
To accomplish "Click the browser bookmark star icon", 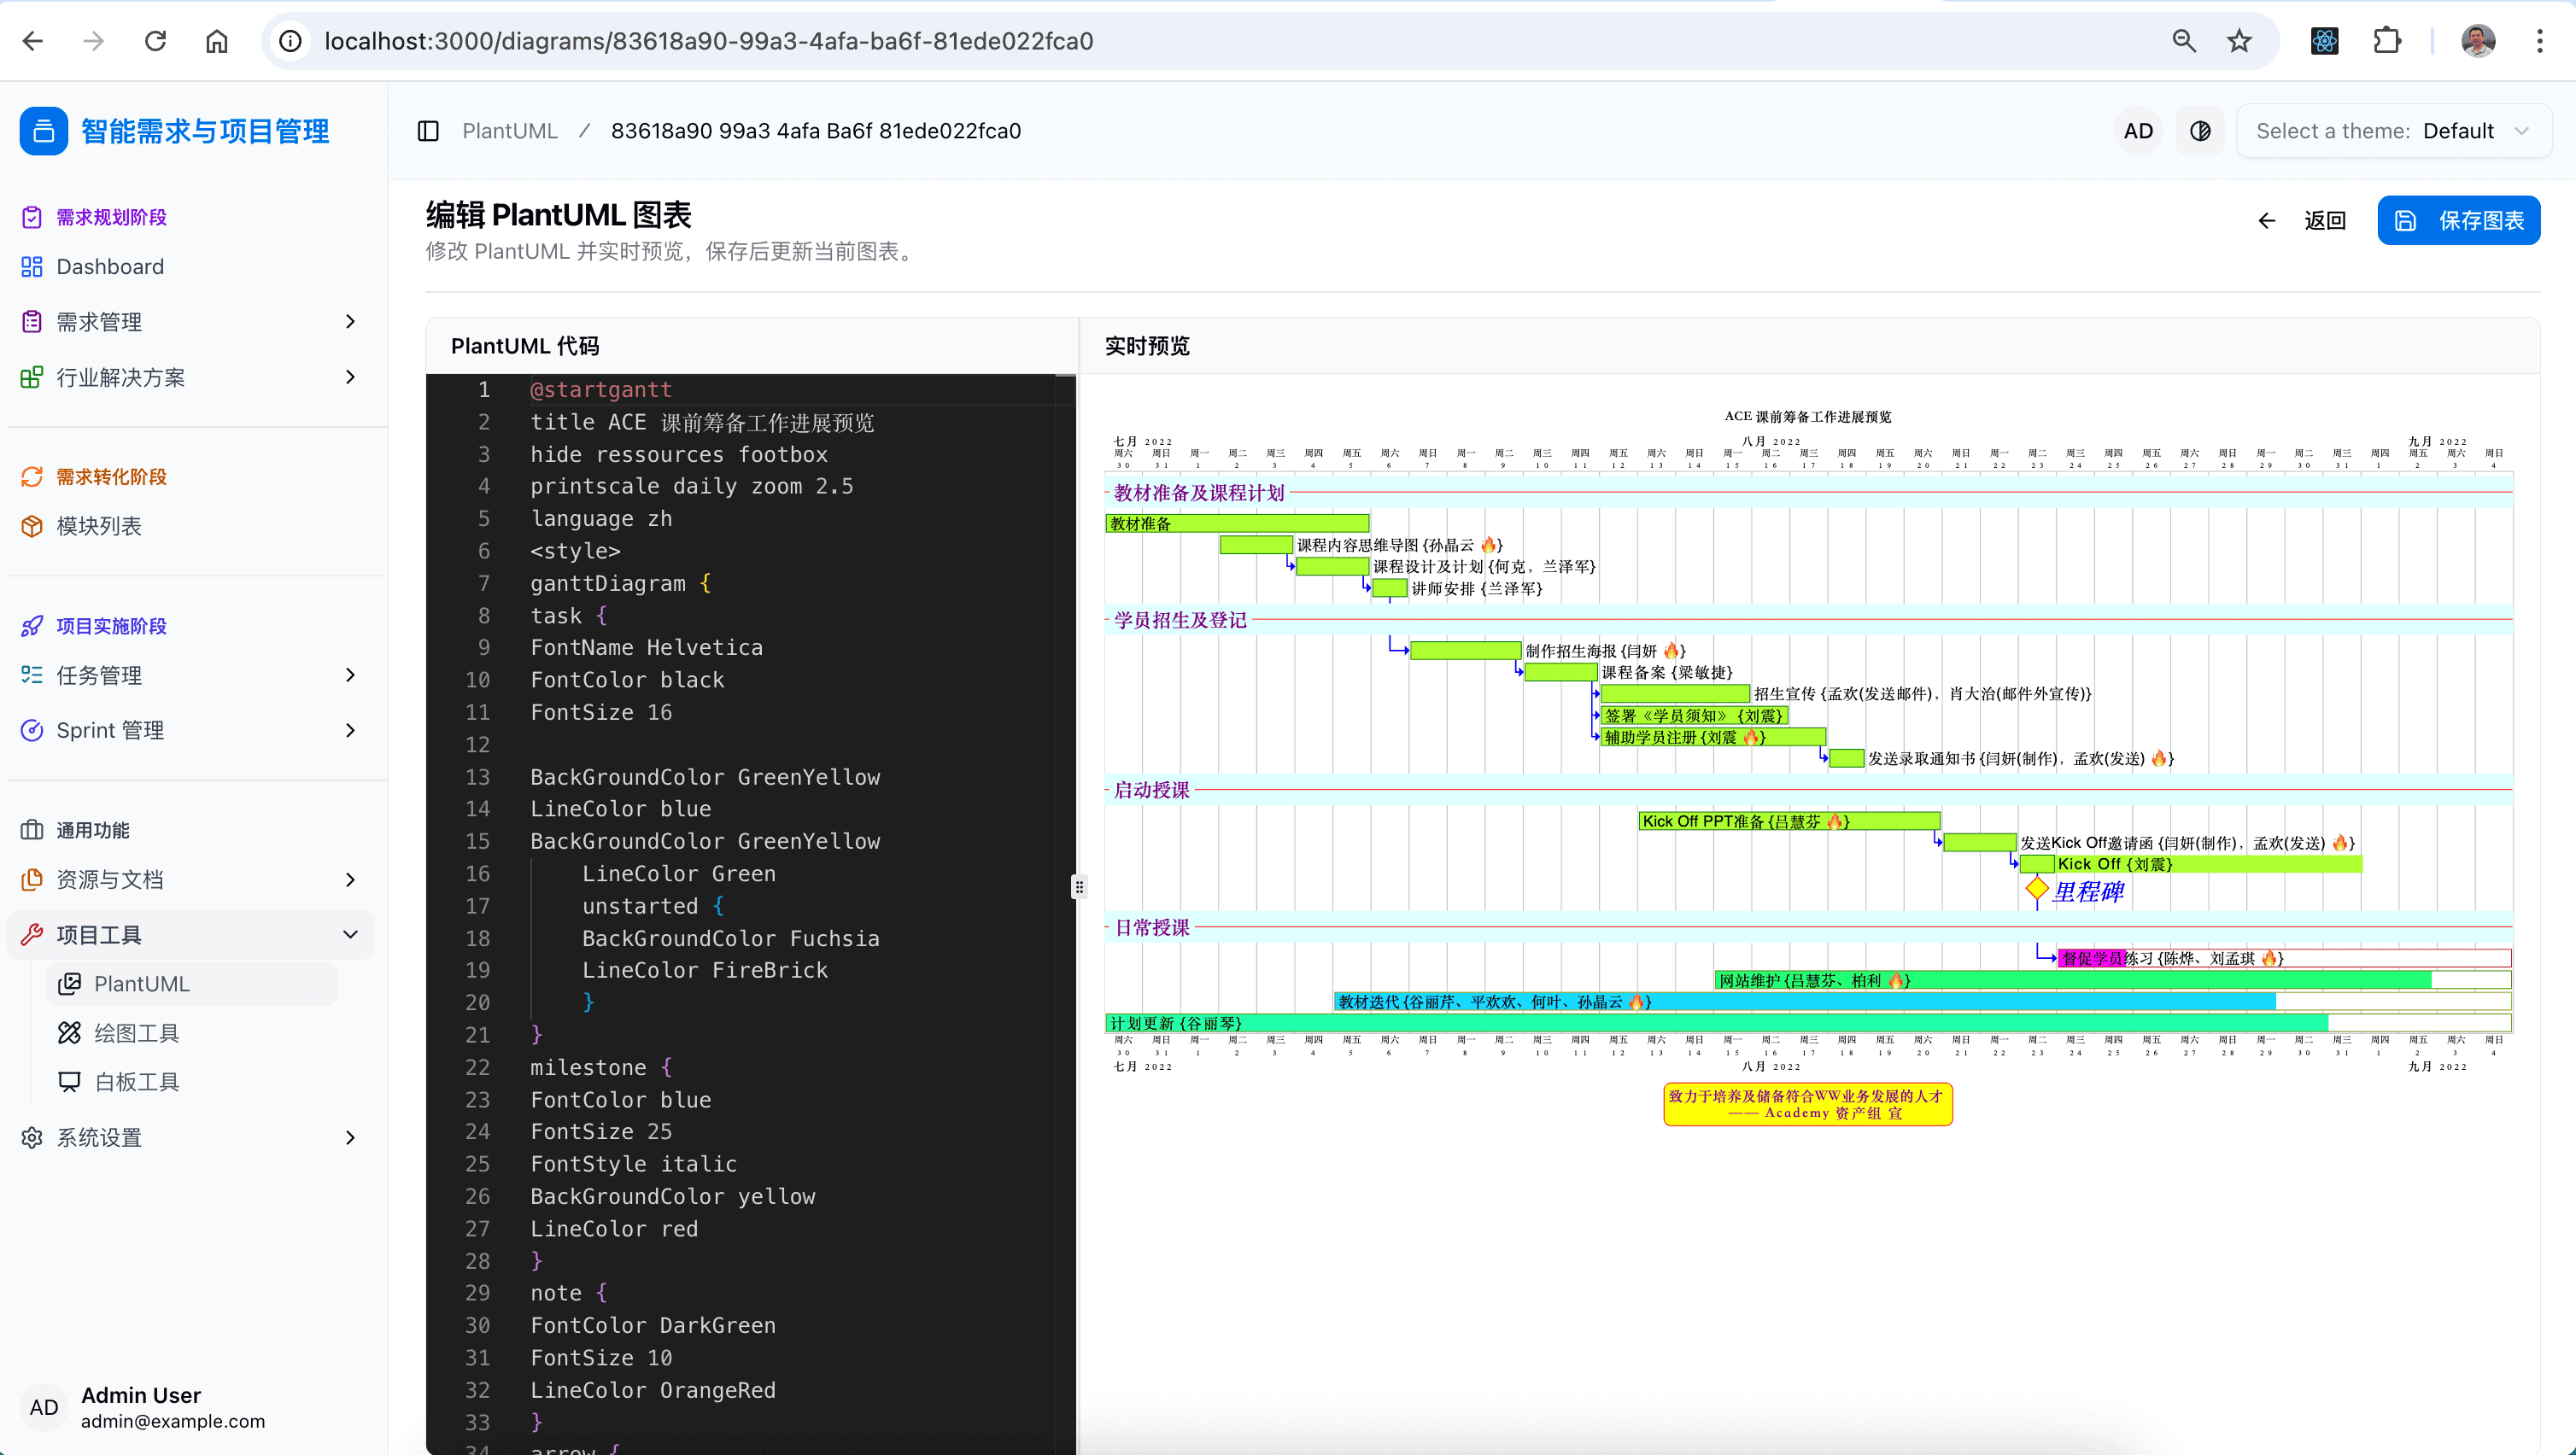I will [2239, 41].
